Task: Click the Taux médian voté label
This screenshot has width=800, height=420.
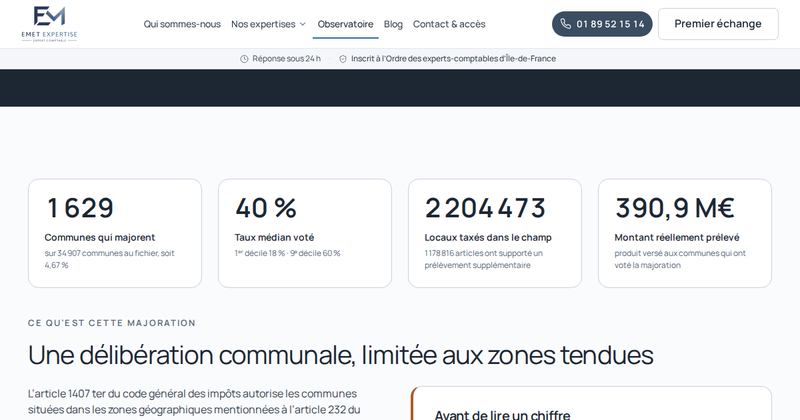Action: coord(274,237)
